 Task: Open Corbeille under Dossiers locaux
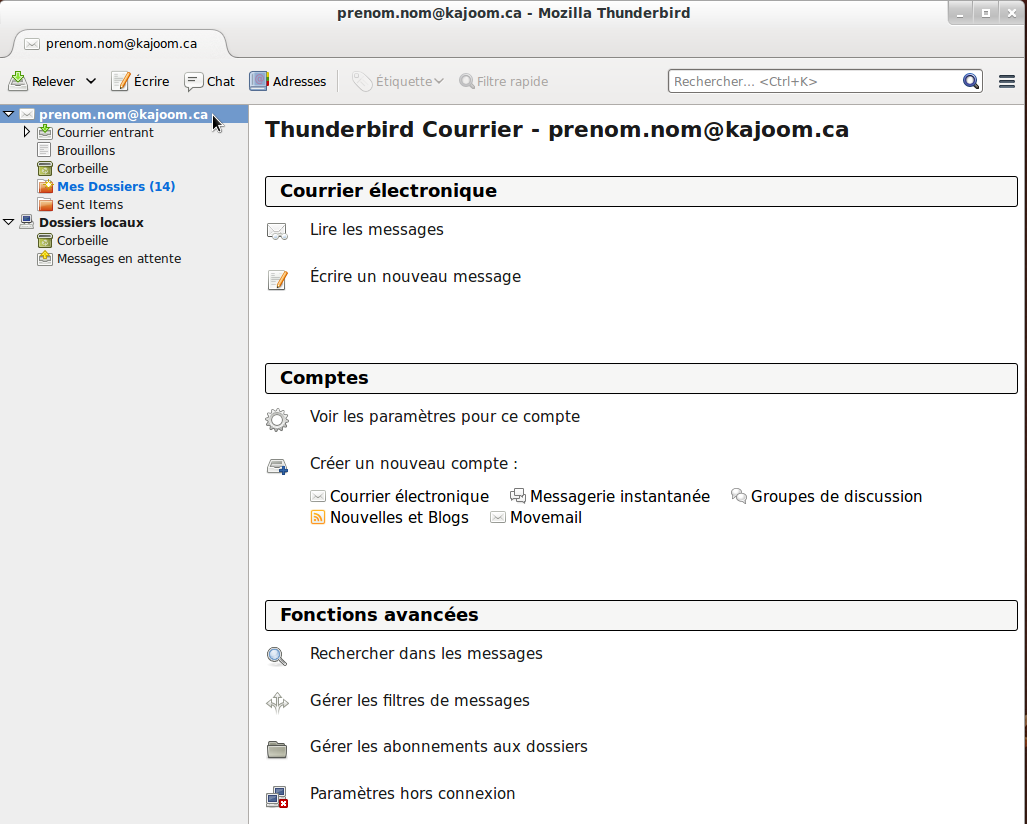pyautogui.click(x=83, y=240)
